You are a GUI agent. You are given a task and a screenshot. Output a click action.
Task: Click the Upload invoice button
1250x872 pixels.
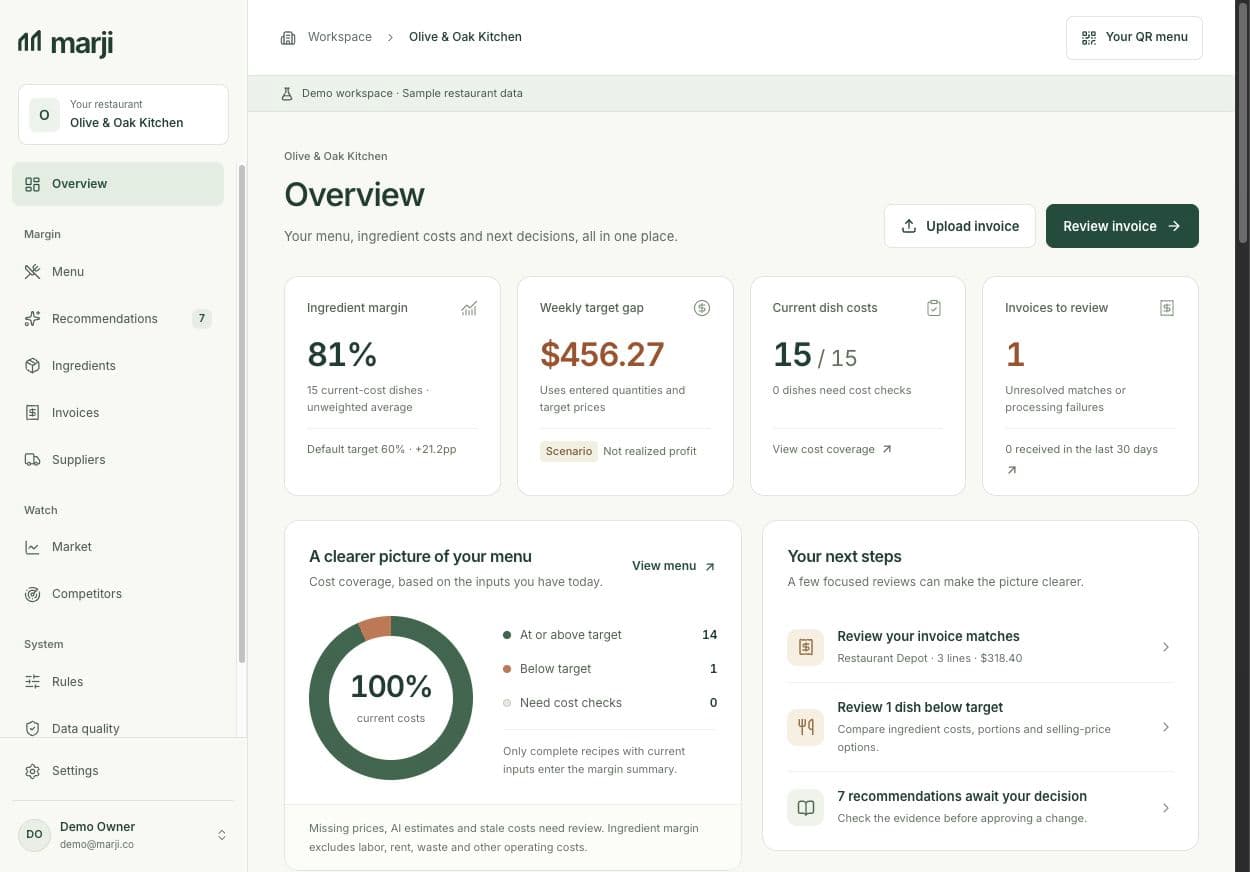pyautogui.click(x=959, y=226)
